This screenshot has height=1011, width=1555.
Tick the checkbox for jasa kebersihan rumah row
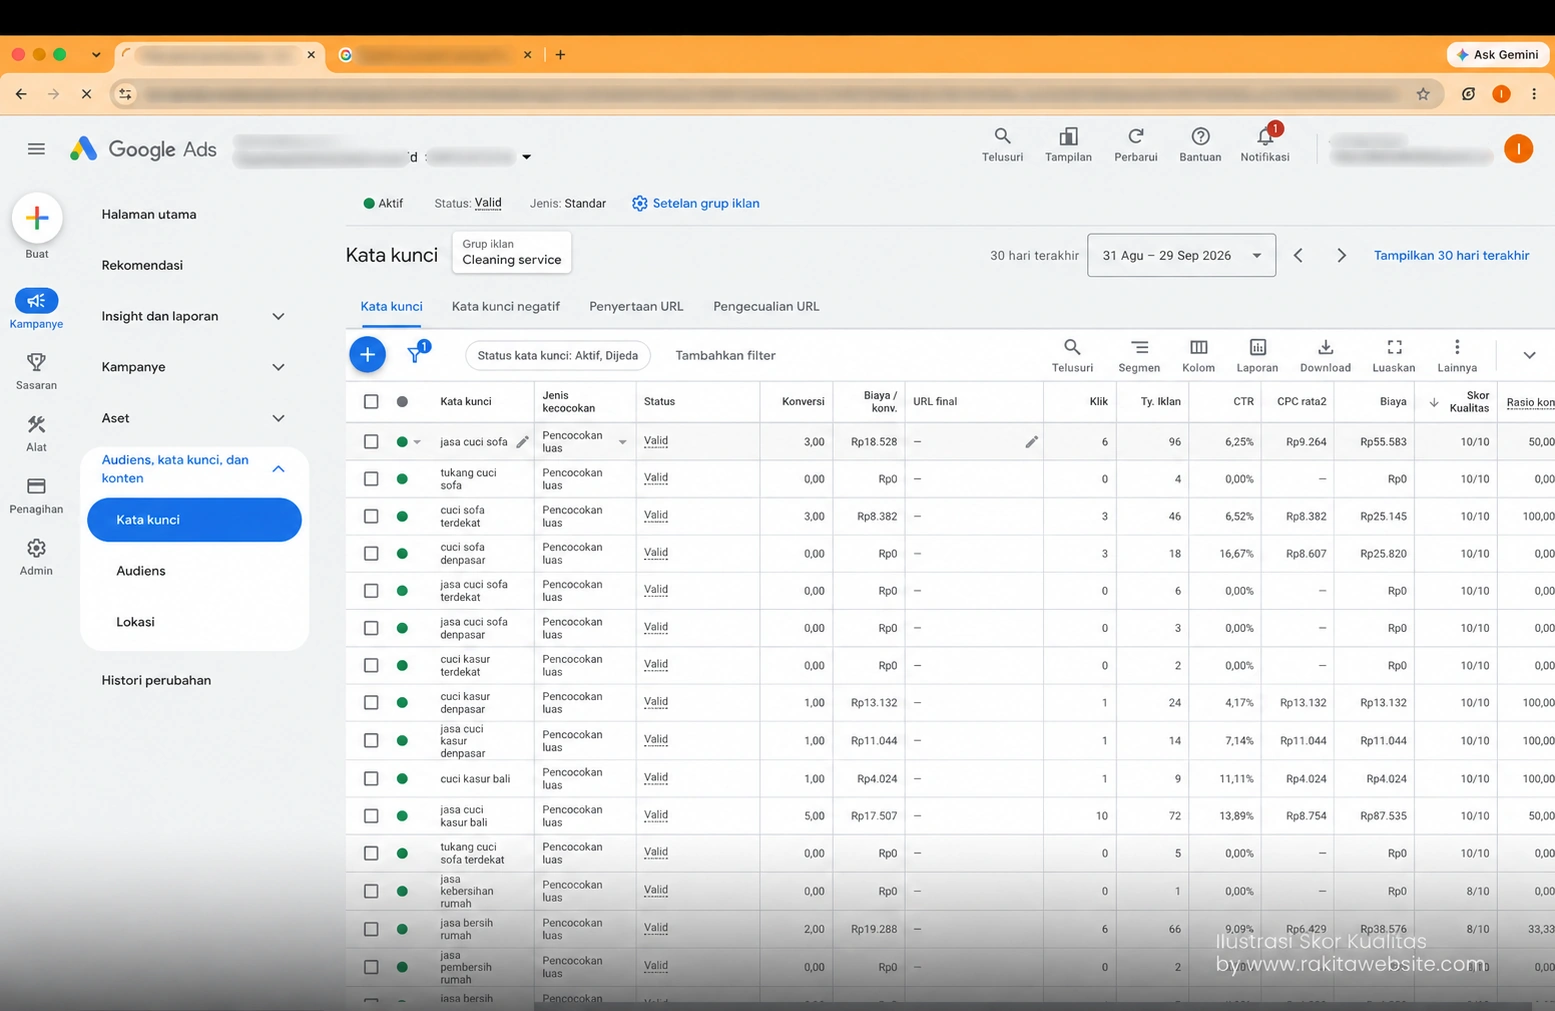371,891
